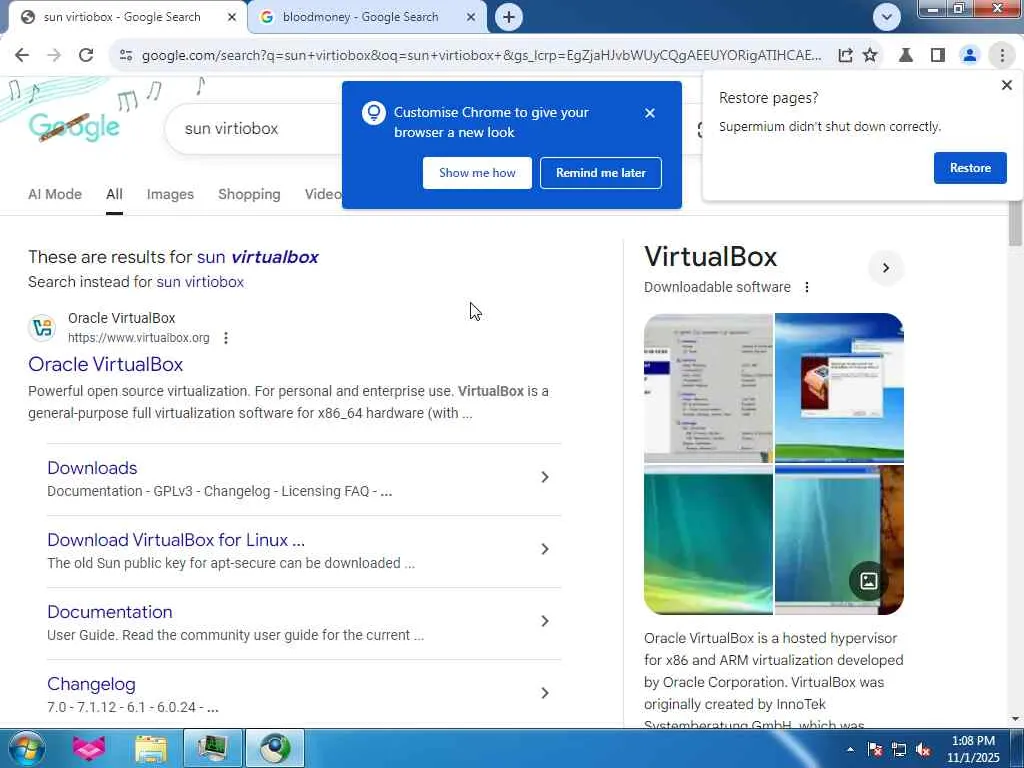
Task: Open the Documentation sitelink
Action: click(x=110, y=612)
